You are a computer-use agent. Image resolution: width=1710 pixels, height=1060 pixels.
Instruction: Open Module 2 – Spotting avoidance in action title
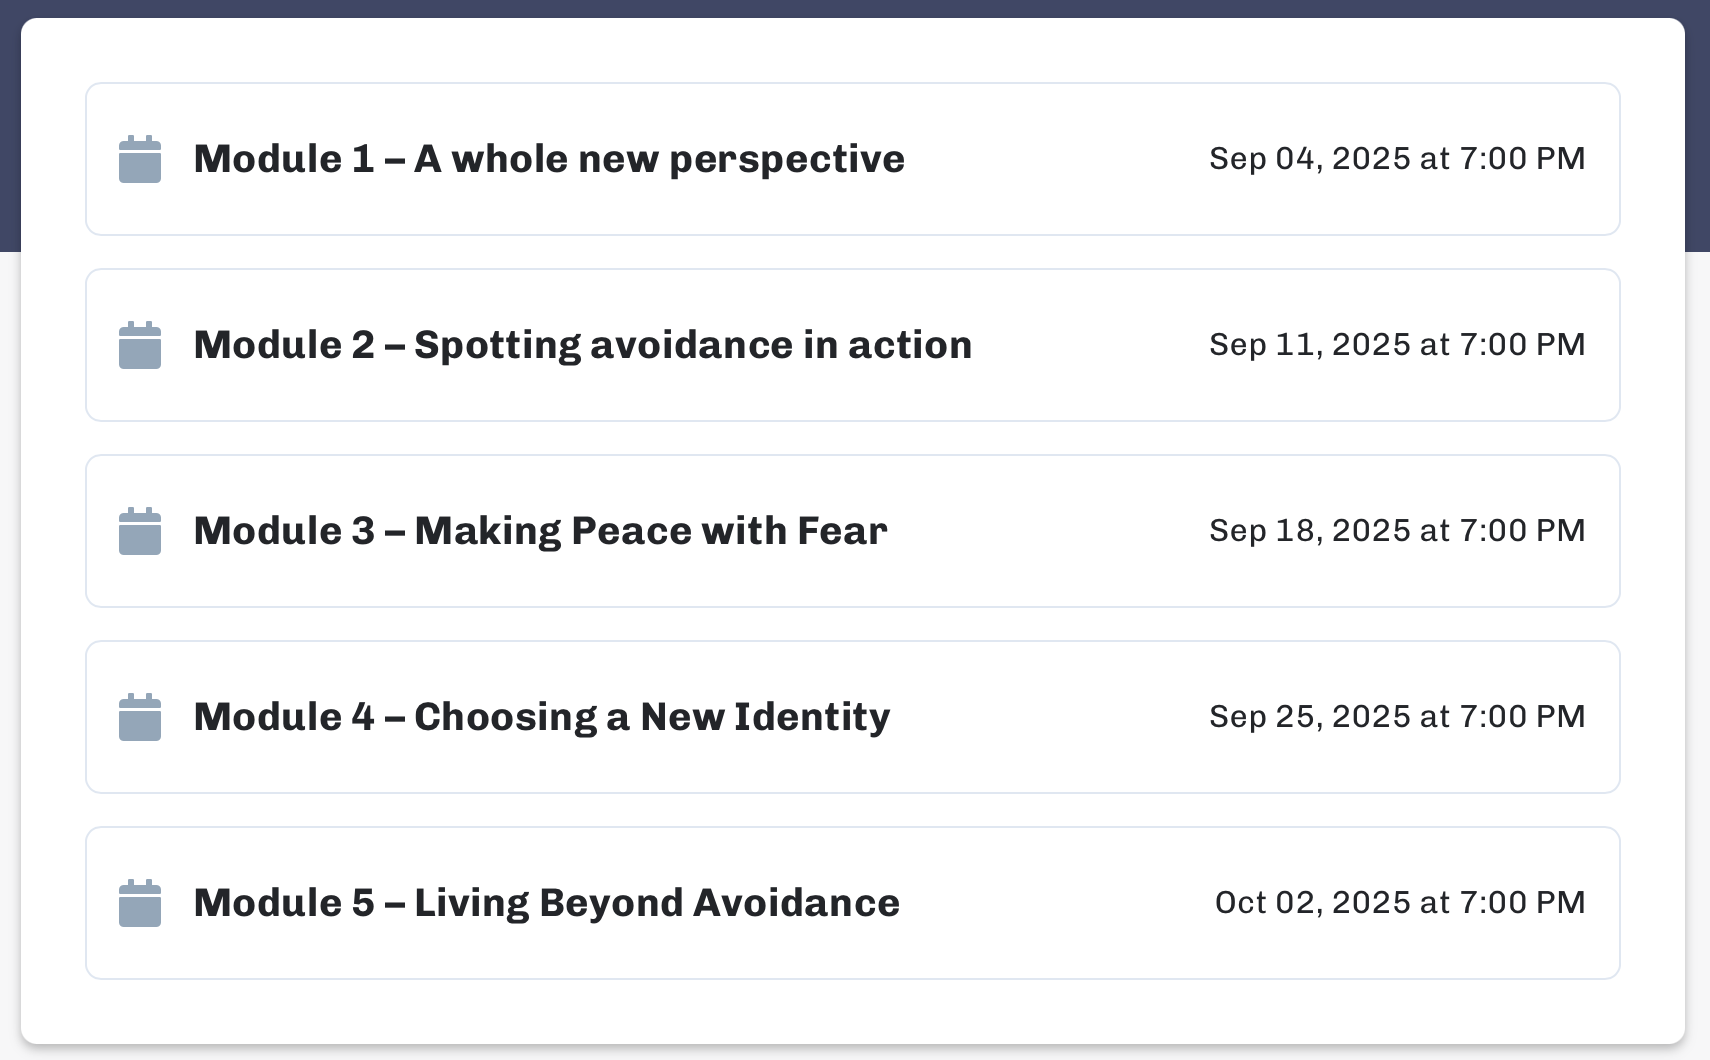point(583,345)
